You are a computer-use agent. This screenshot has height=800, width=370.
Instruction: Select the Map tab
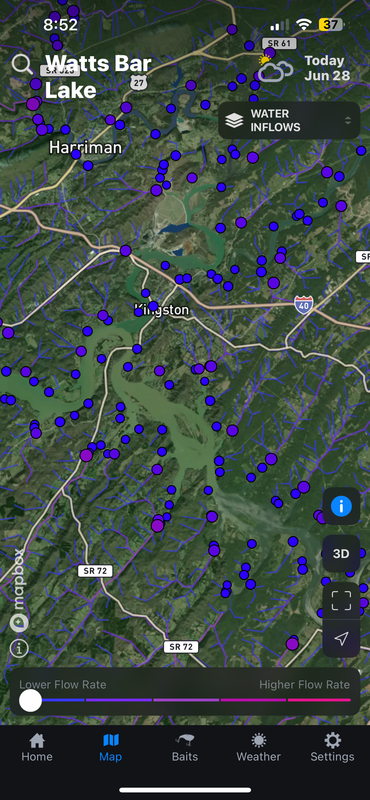[x=111, y=747]
